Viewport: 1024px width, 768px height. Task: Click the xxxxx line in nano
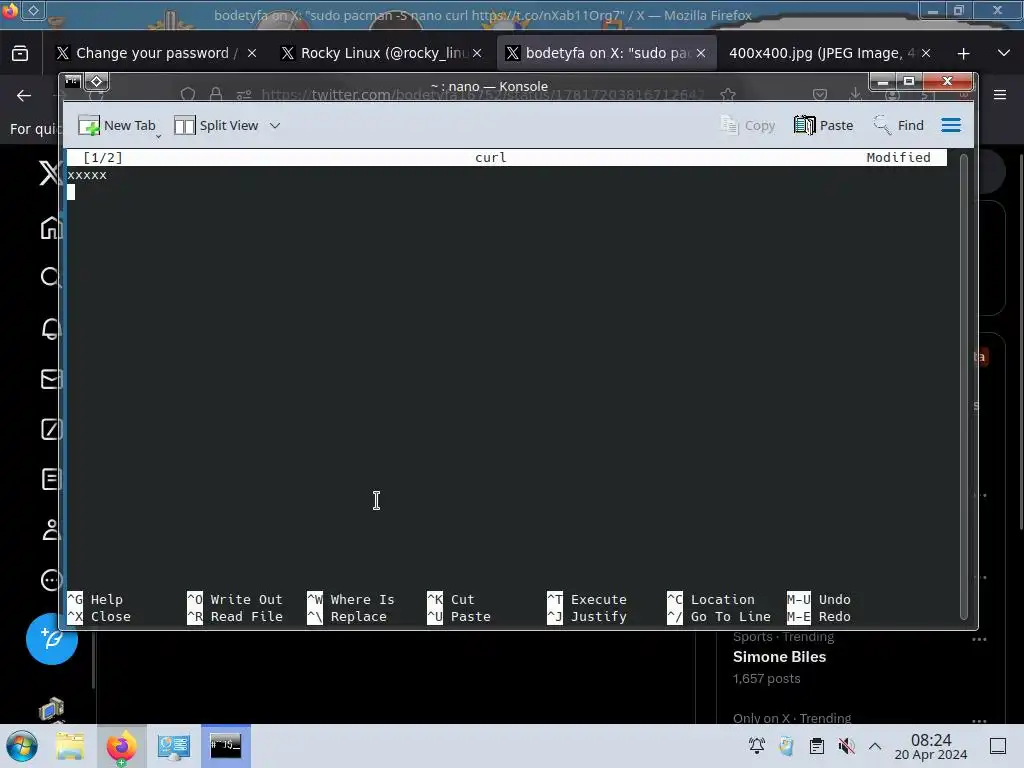pos(87,175)
